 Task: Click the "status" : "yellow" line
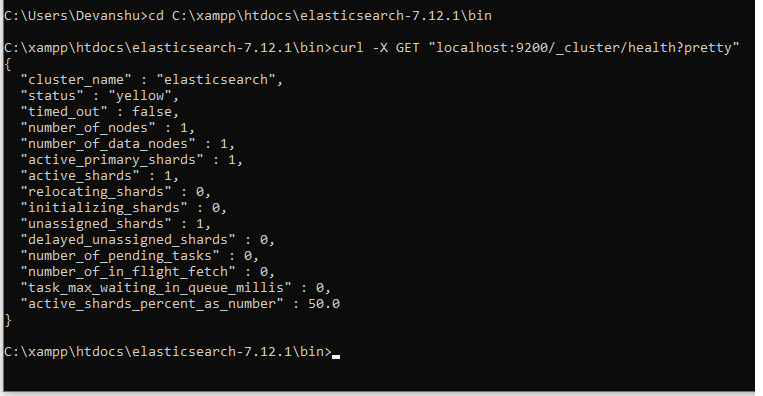pos(100,96)
